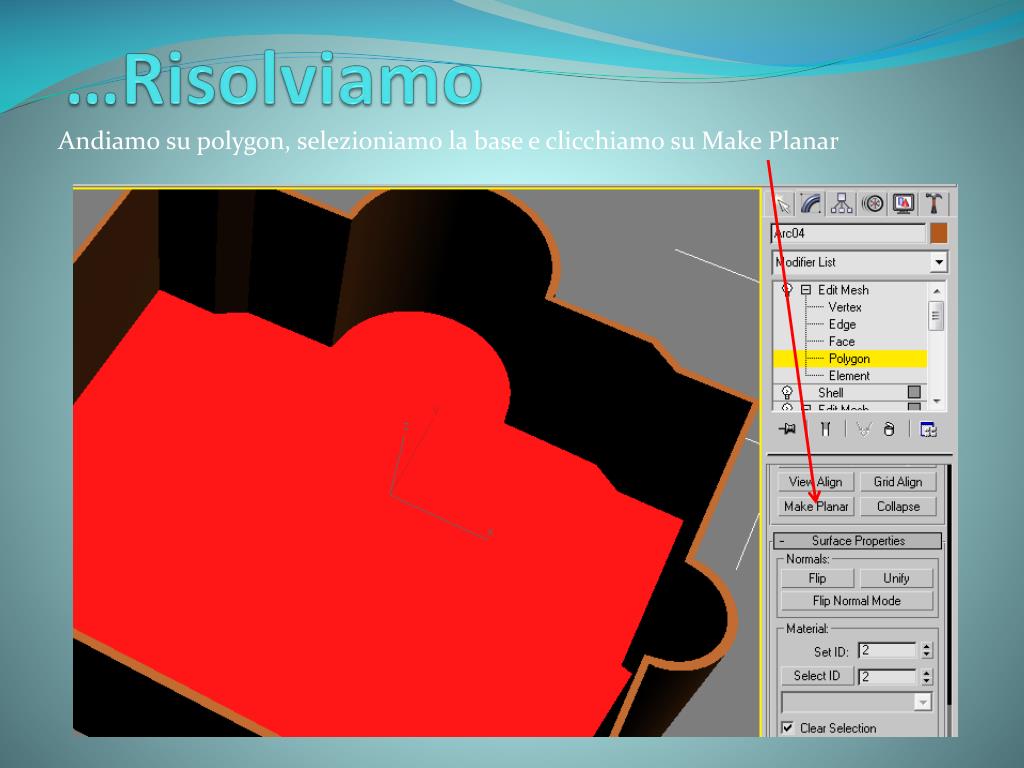Screen dimensions: 1024x768
Task: Enable Clear Selection checkbox
Action: tap(788, 728)
